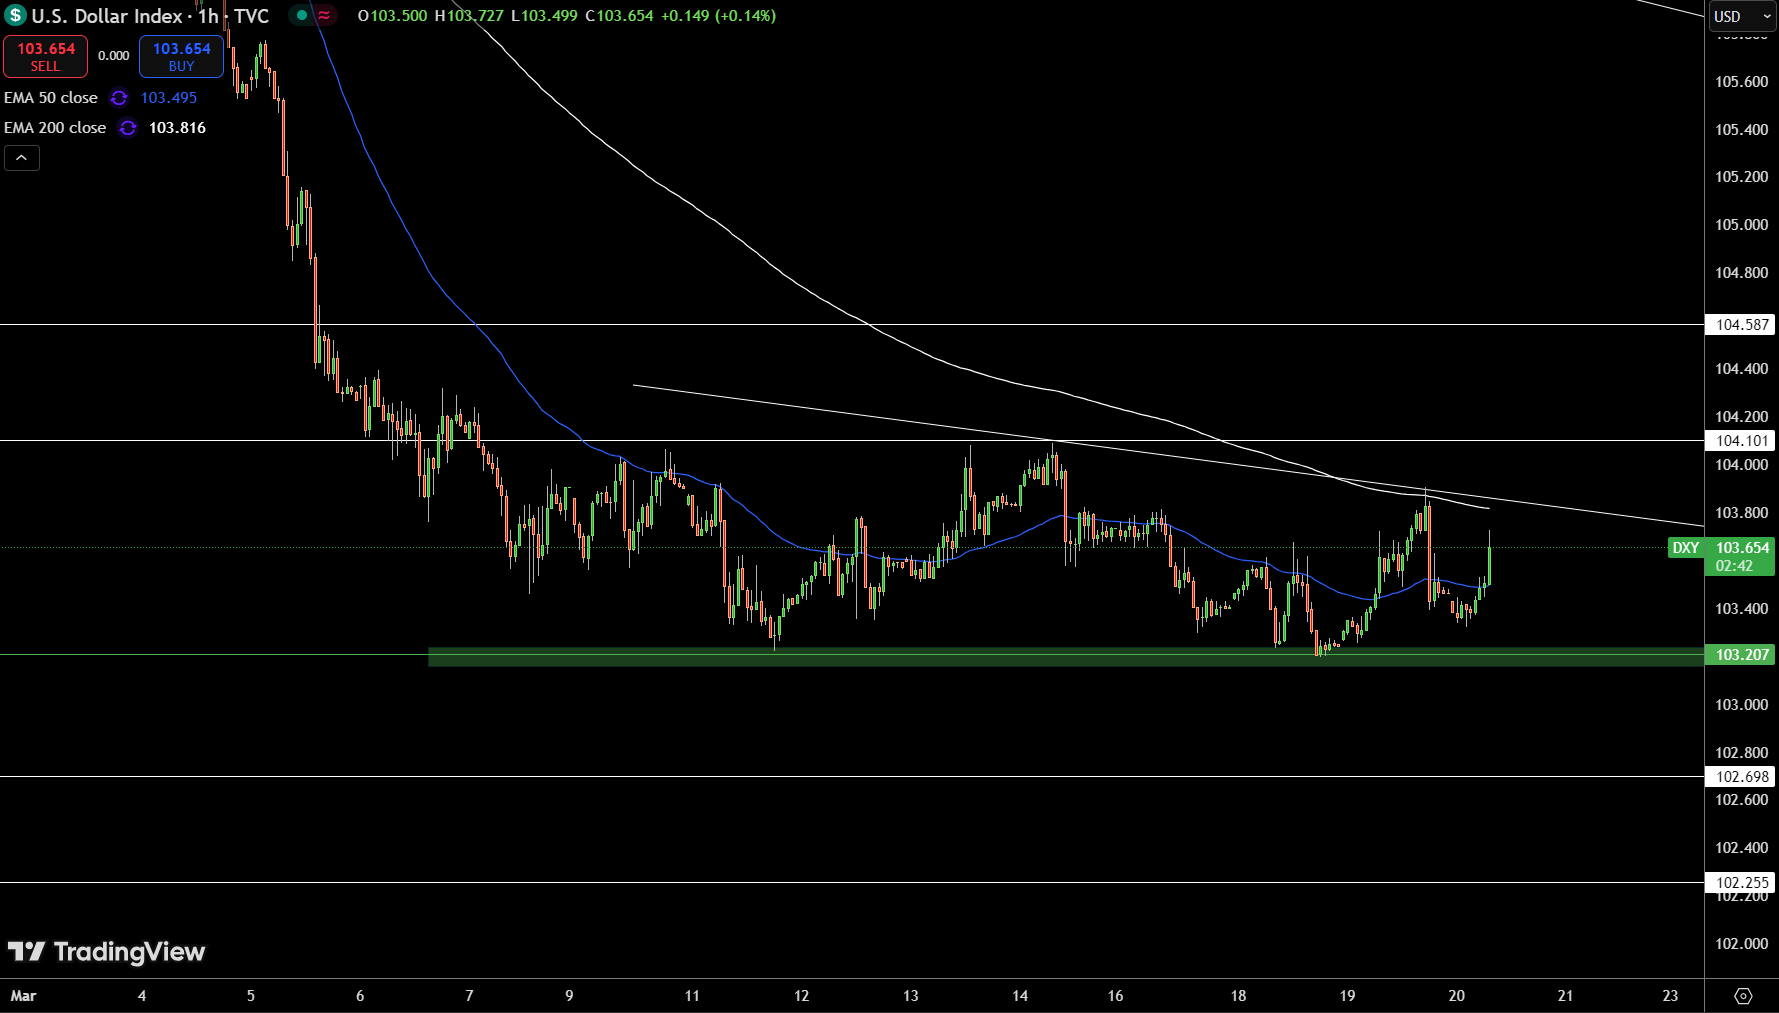This screenshot has height=1013, width=1779.
Task: Click the 103.654 BUY button
Action: [181, 57]
